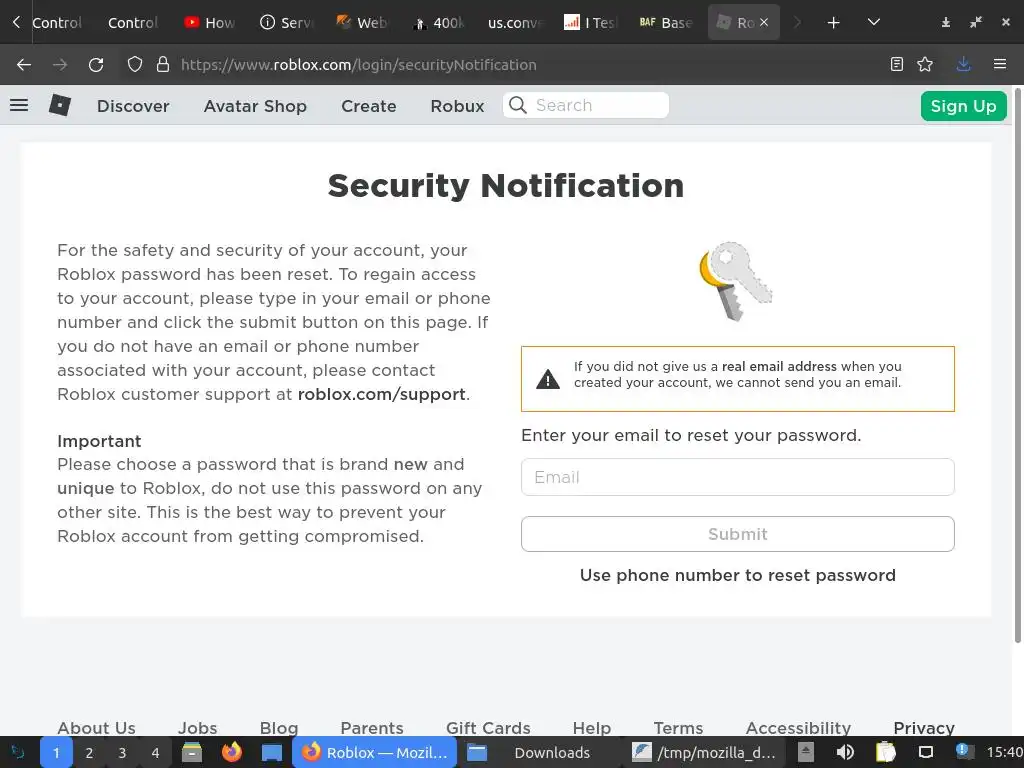Switch to workspace 3 in taskbar
Viewport: 1024px width, 768px height.
(x=122, y=753)
